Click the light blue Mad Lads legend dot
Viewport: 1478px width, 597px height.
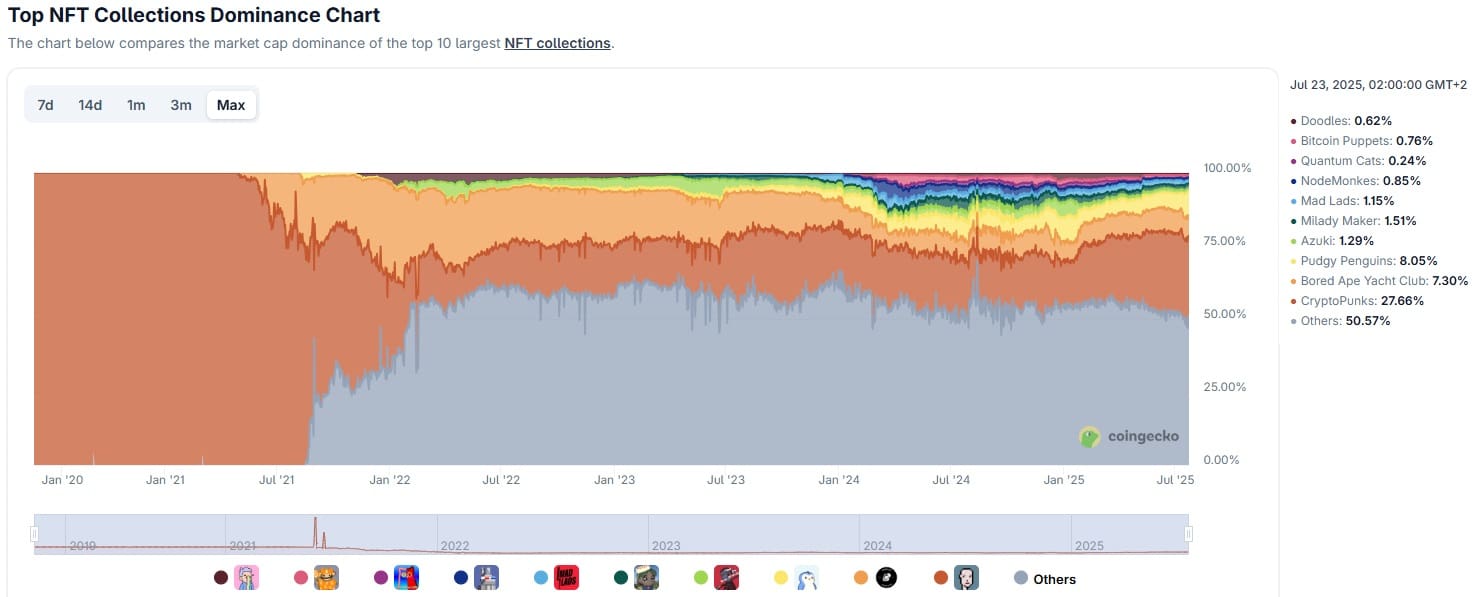pos(541,578)
